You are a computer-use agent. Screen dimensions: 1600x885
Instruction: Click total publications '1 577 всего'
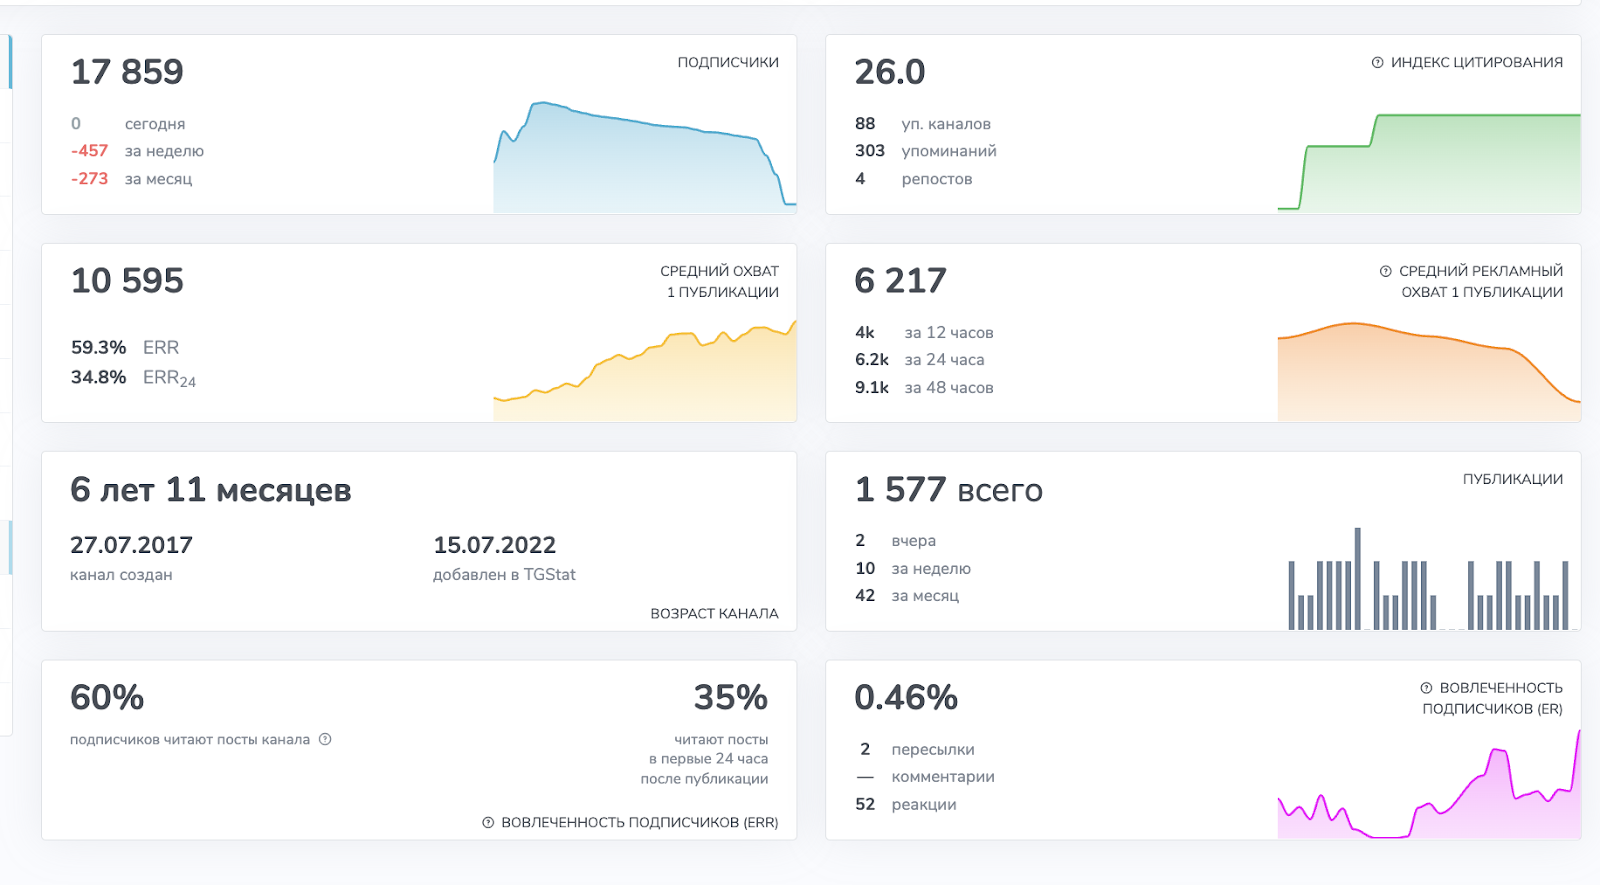948,490
